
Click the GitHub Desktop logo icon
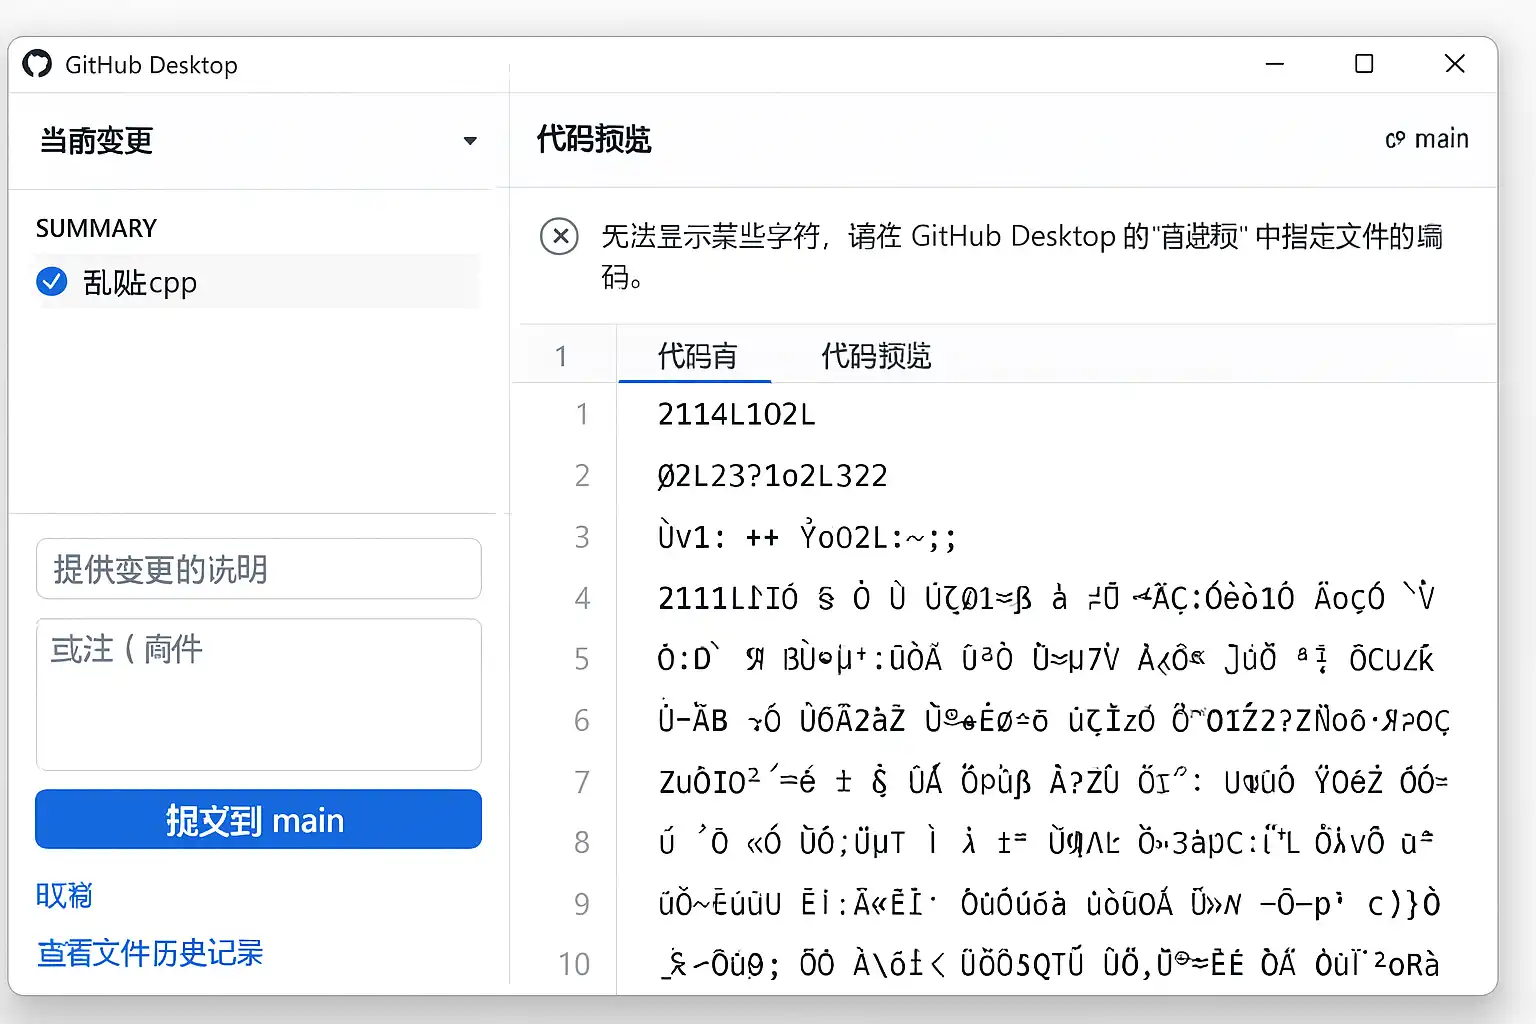pyautogui.click(x=37, y=64)
